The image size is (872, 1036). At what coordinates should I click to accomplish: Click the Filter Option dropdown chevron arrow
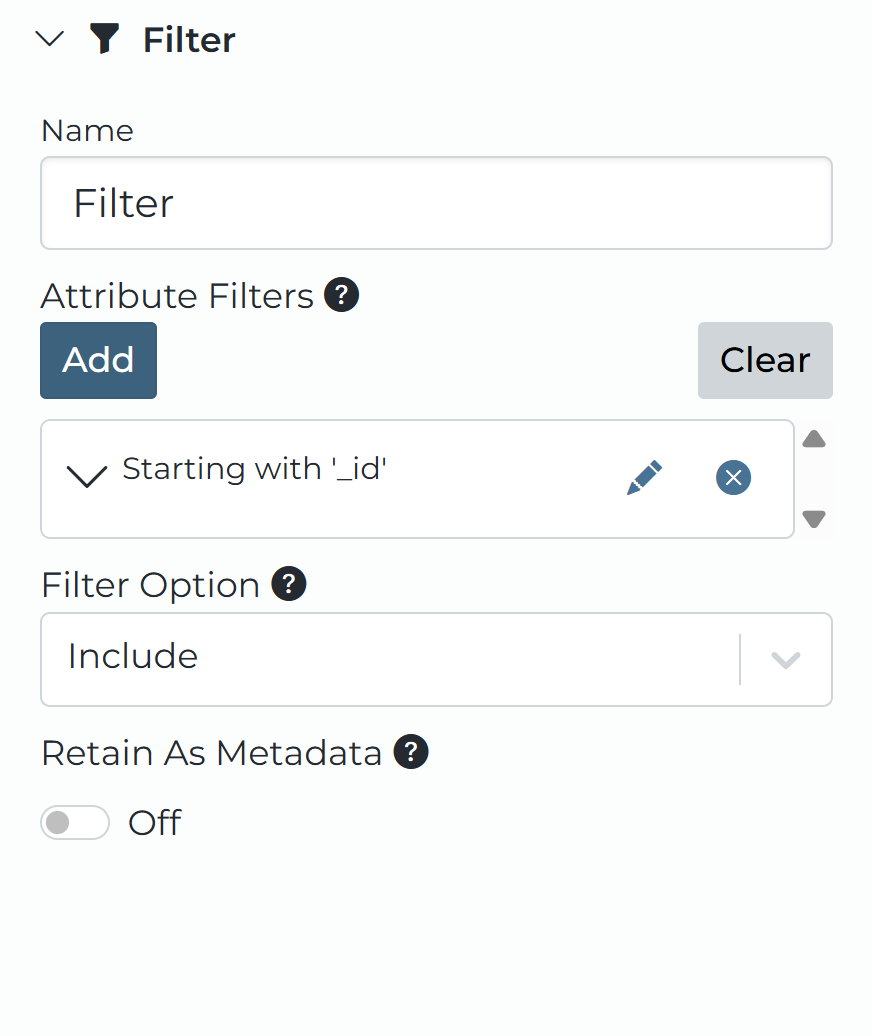coord(786,660)
